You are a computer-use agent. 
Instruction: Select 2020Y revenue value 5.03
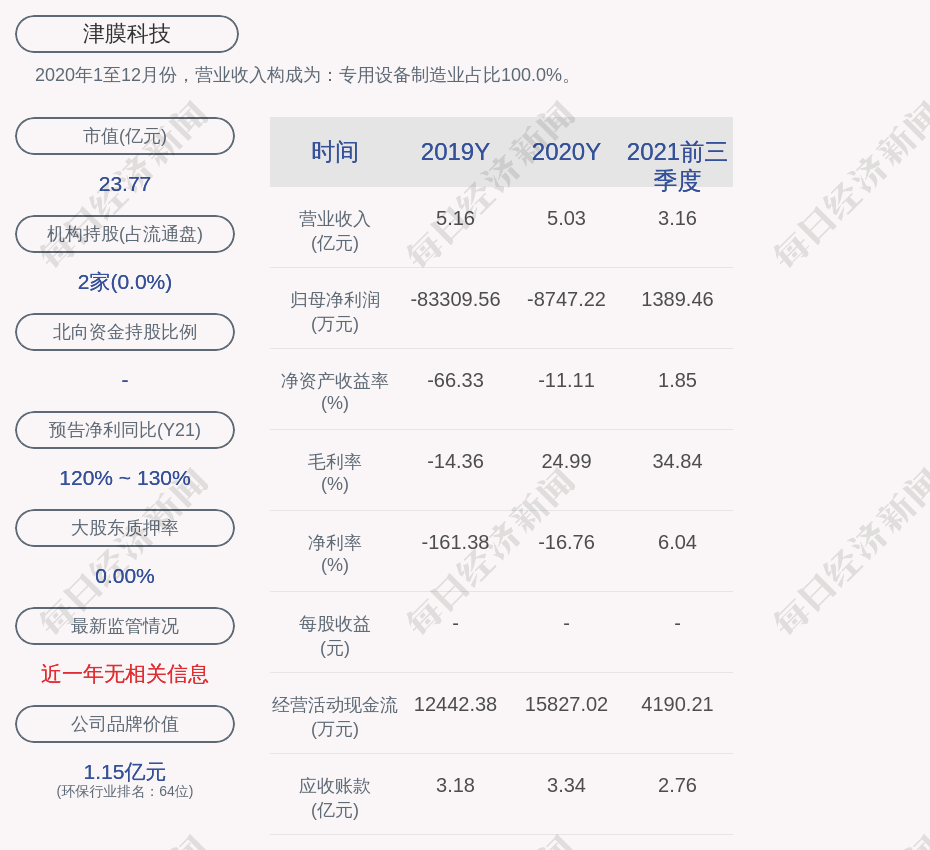(x=566, y=218)
